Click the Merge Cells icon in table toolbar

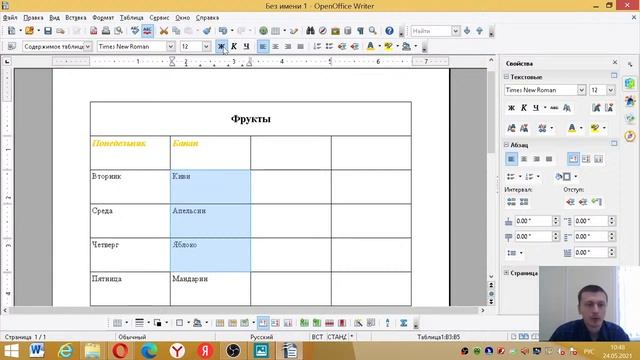click(220, 323)
